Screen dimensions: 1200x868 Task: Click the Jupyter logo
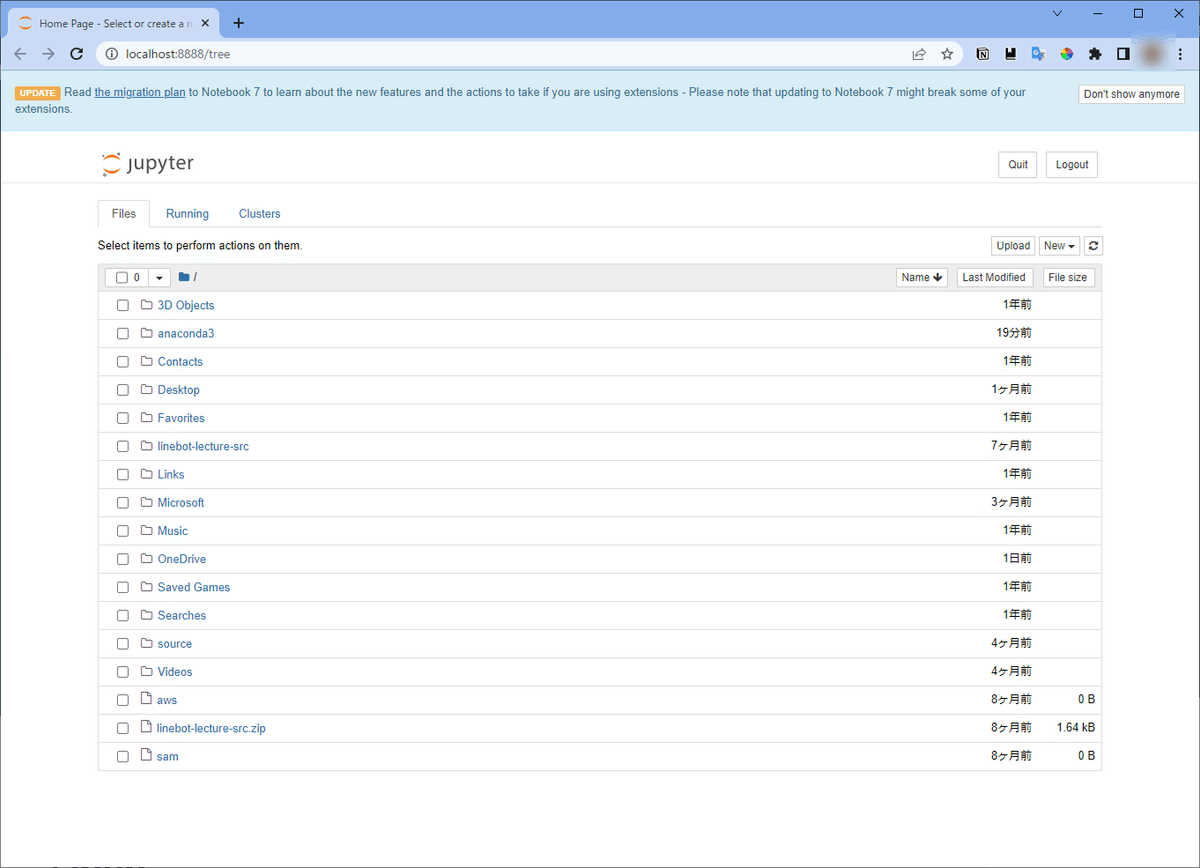148,164
